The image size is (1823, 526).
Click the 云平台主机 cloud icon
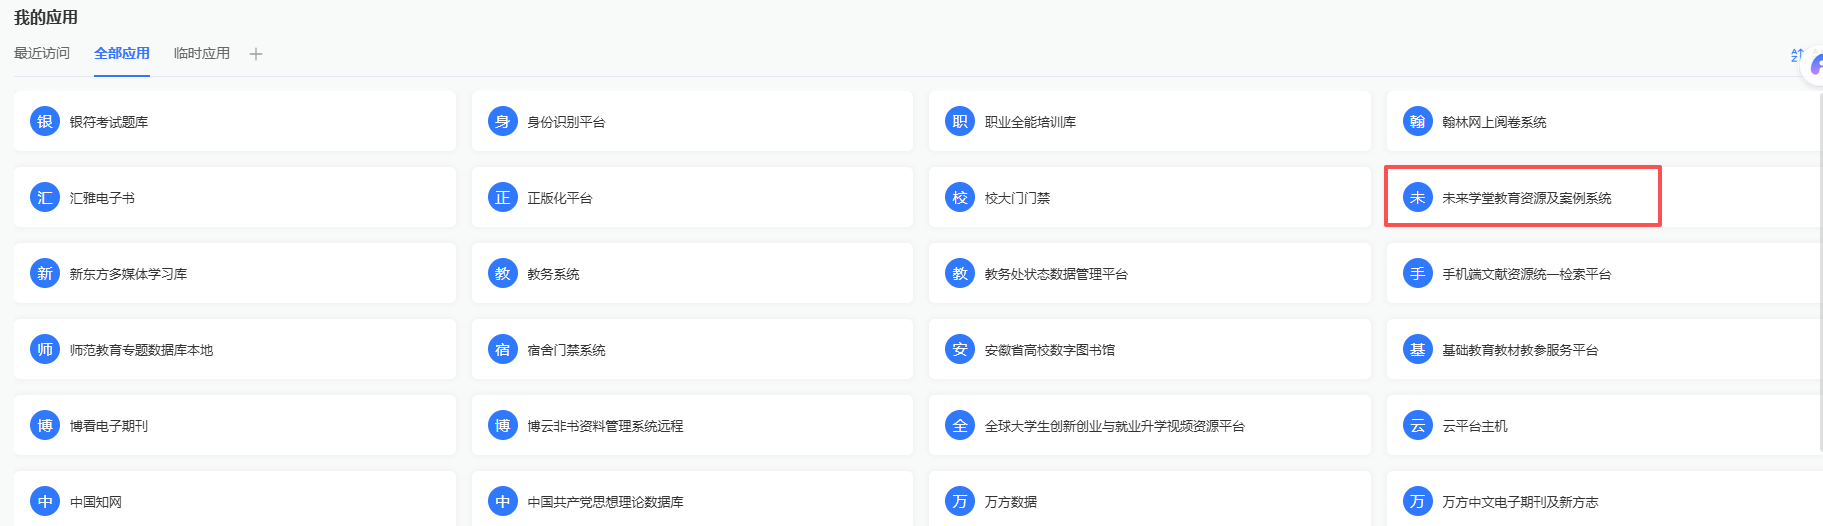coord(1417,426)
